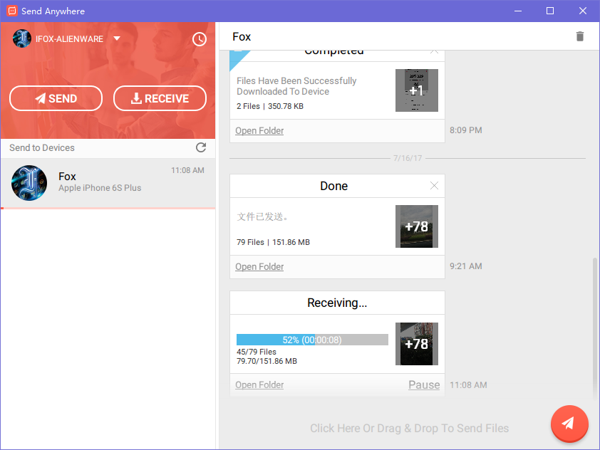Open Folder for the Done 79 files transfer

point(259,267)
